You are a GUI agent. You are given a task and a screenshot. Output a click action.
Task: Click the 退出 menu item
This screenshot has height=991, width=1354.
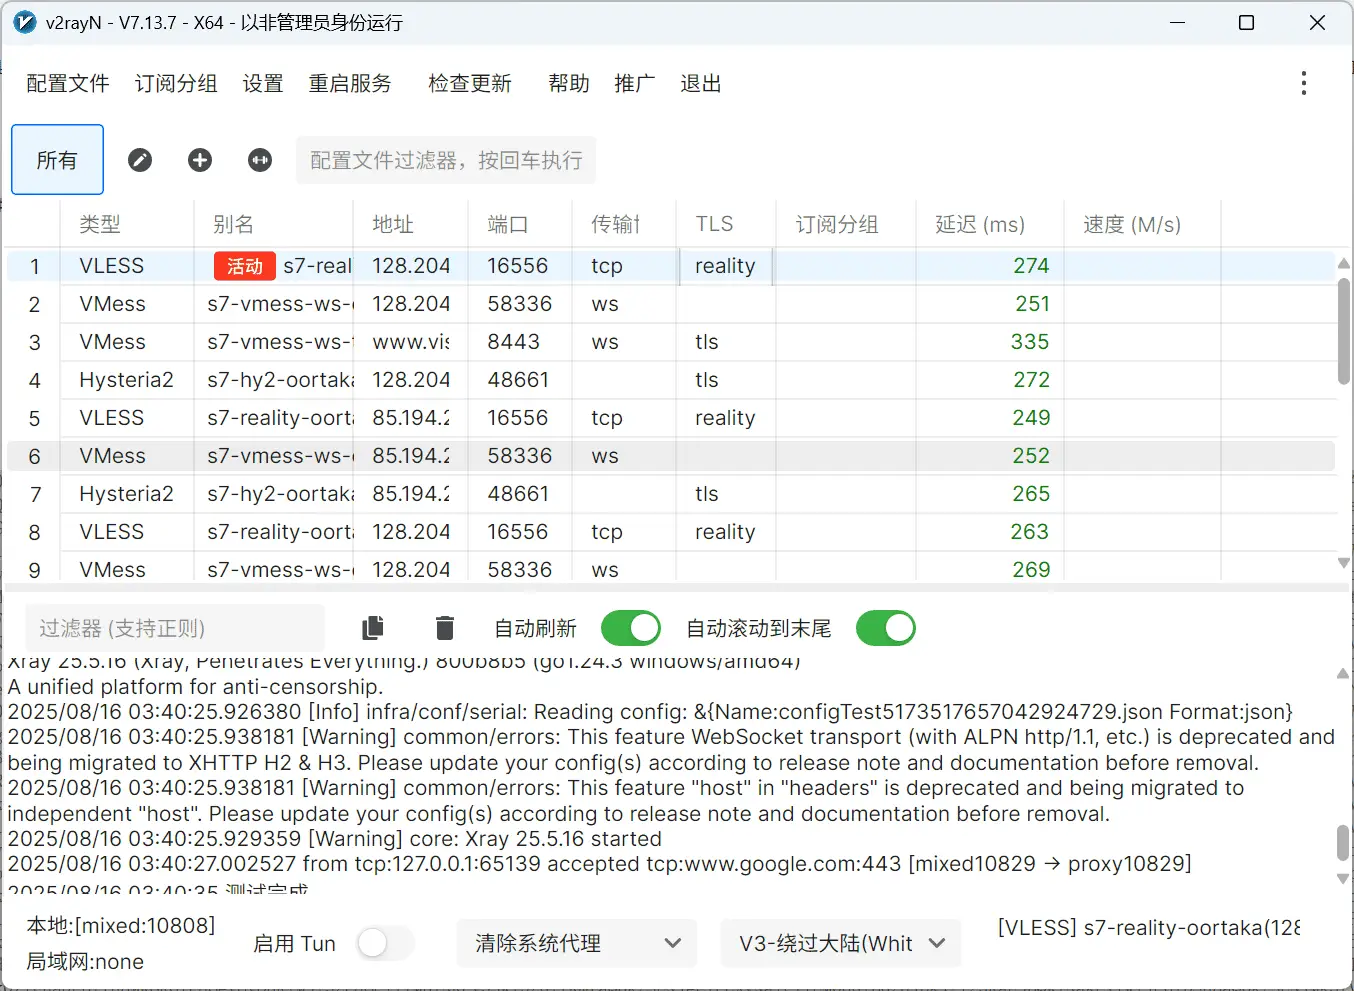[x=700, y=83]
